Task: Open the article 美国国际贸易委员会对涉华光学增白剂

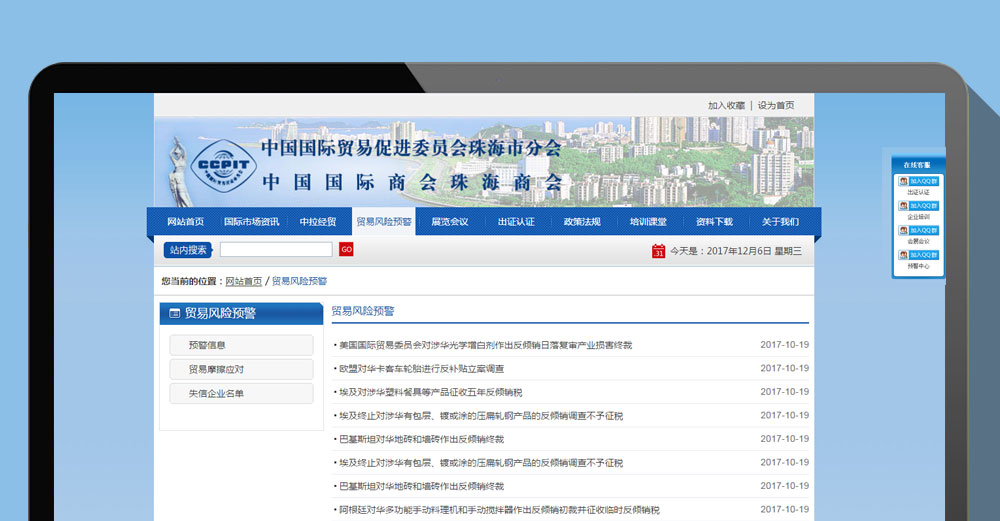Action: pyautogui.click(x=485, y=345)
